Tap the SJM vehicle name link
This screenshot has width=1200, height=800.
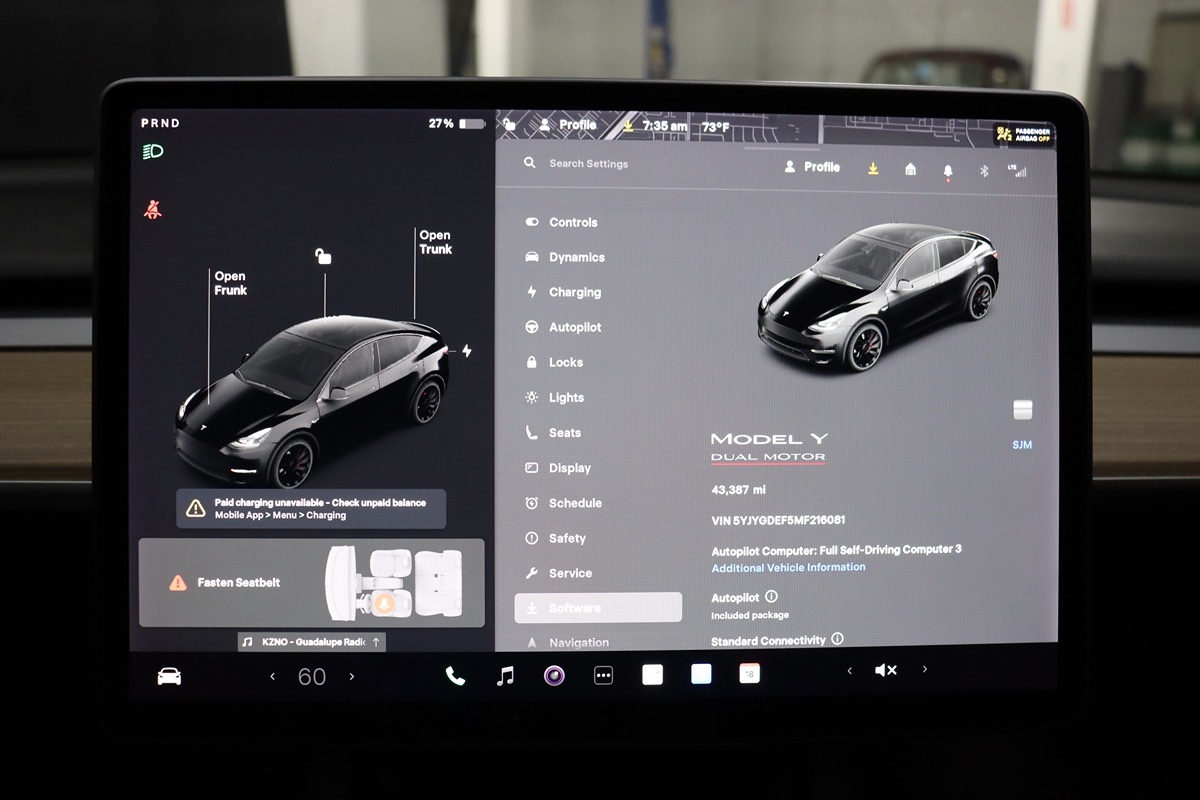[1022, 444]
